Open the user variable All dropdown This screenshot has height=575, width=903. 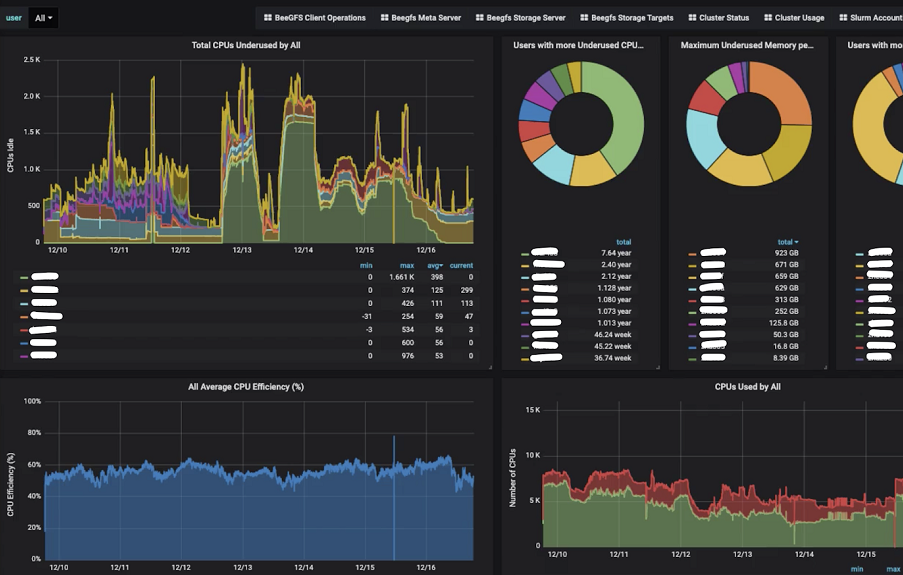[x=43, y=18]
